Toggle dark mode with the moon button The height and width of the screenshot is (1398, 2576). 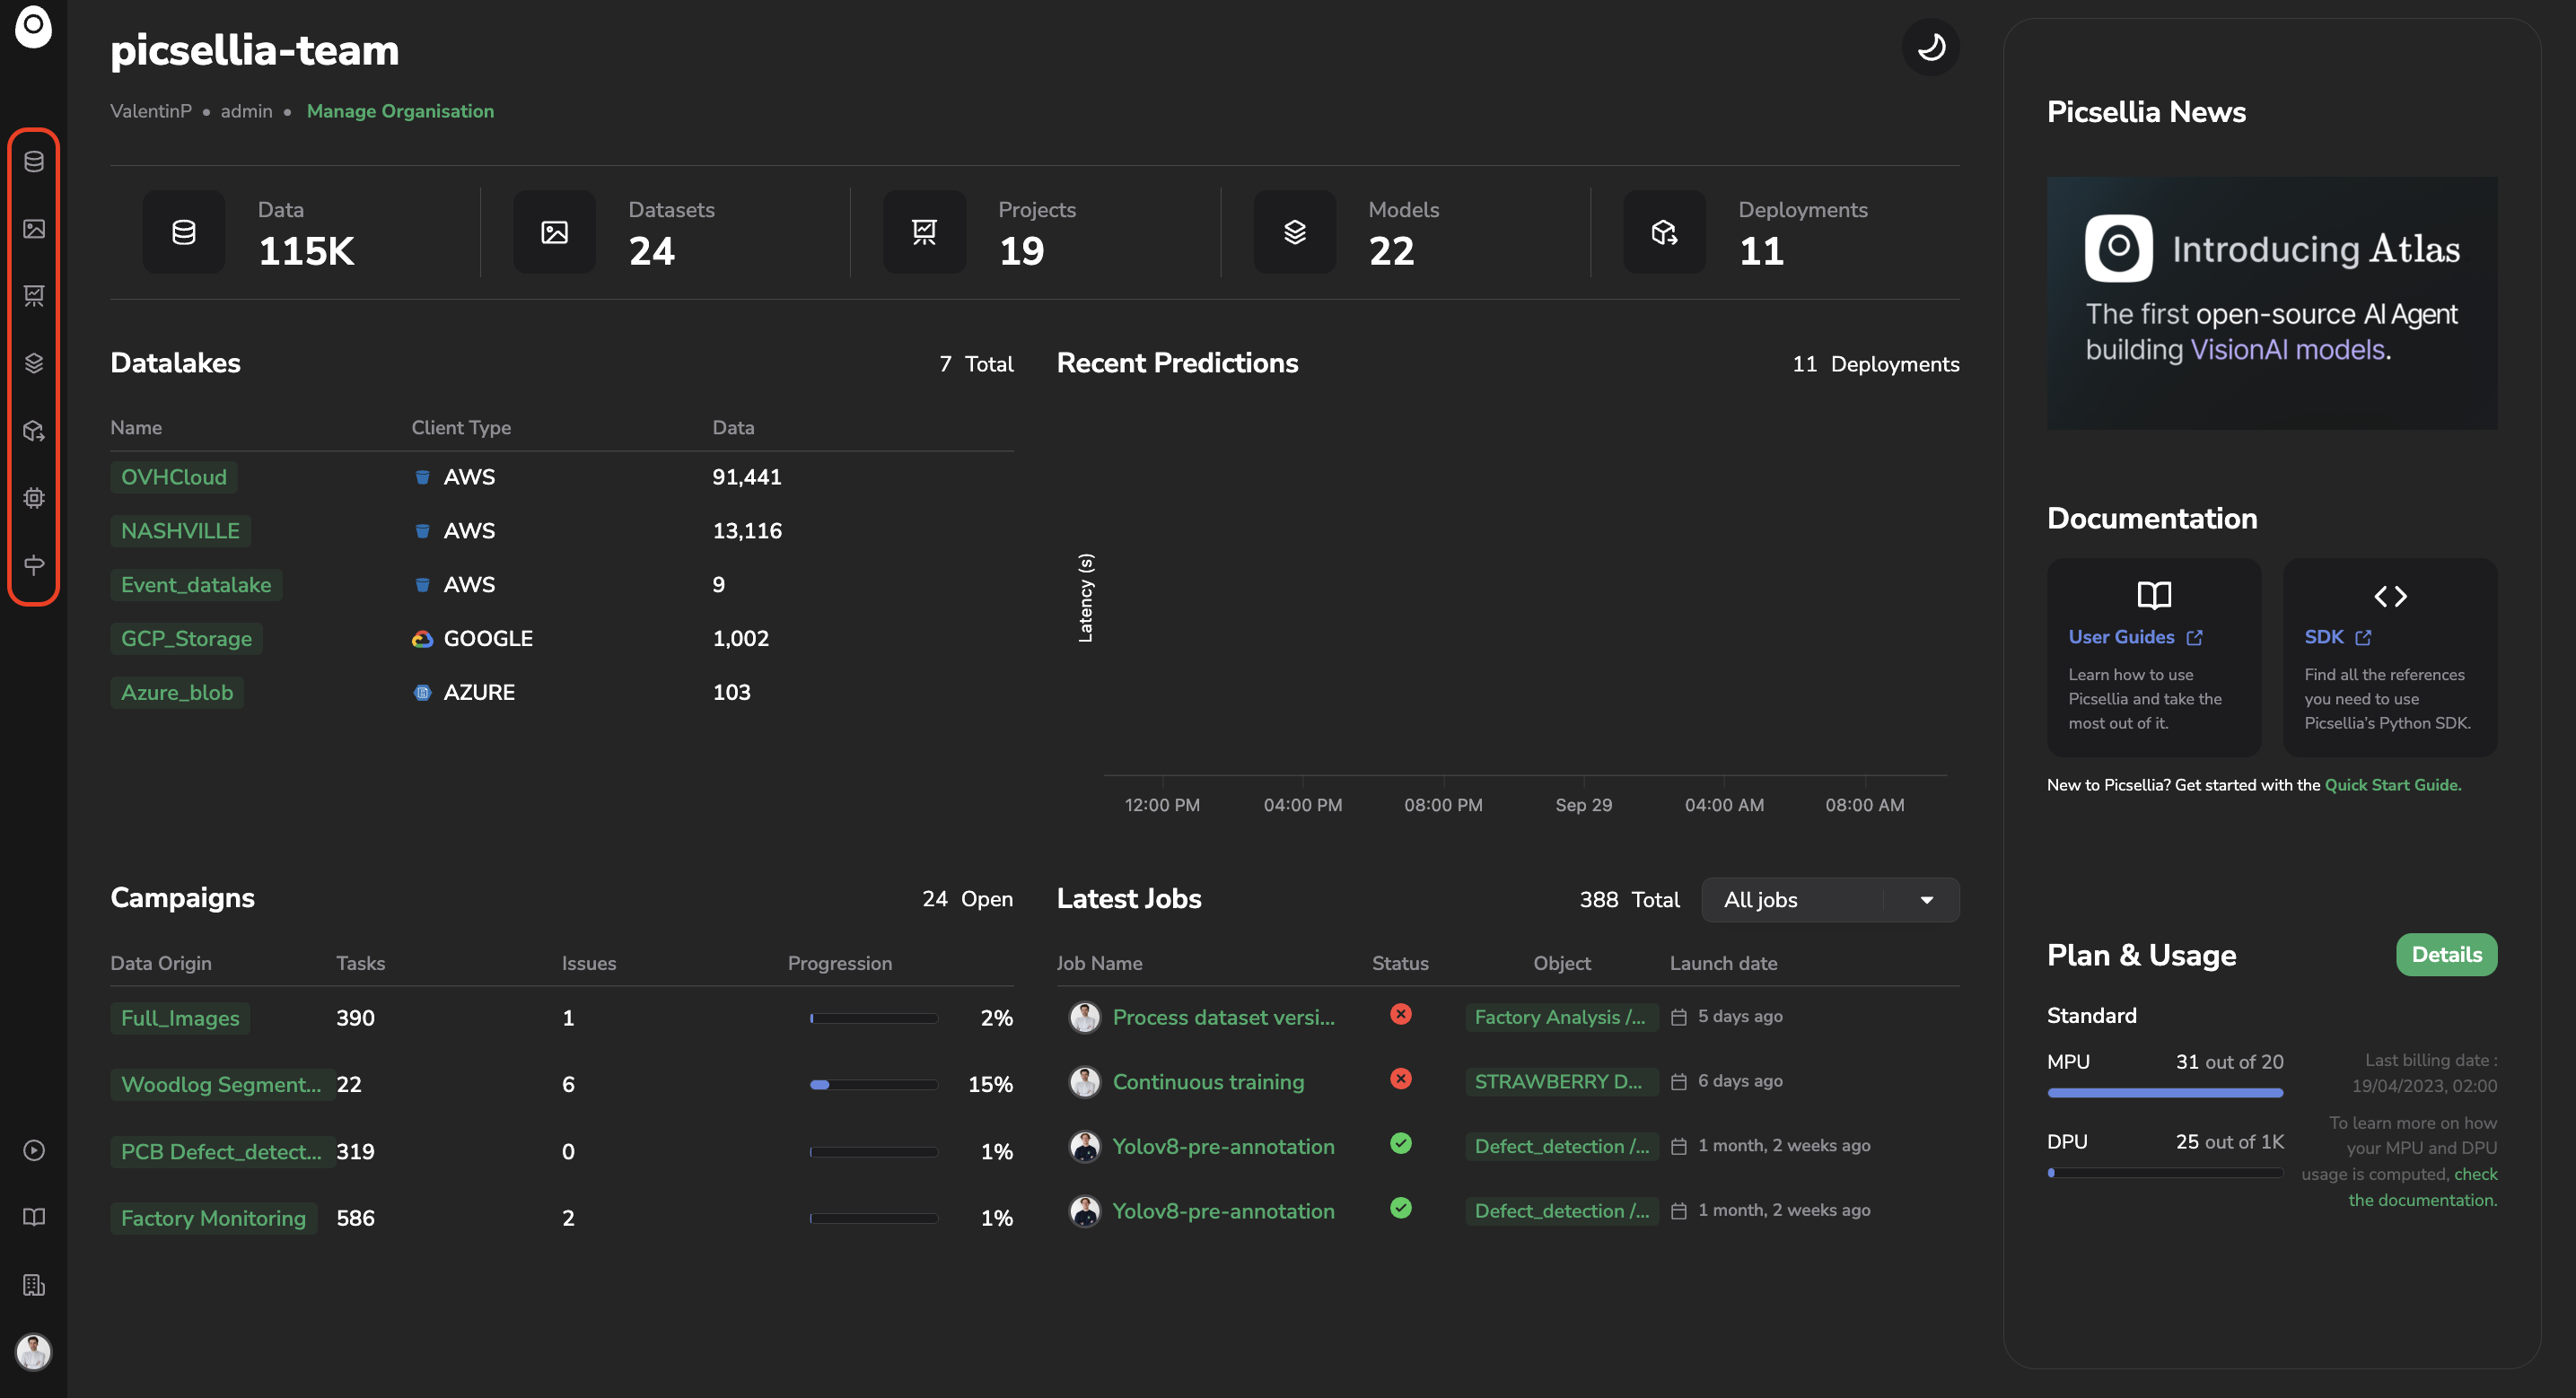[1930, 47]
